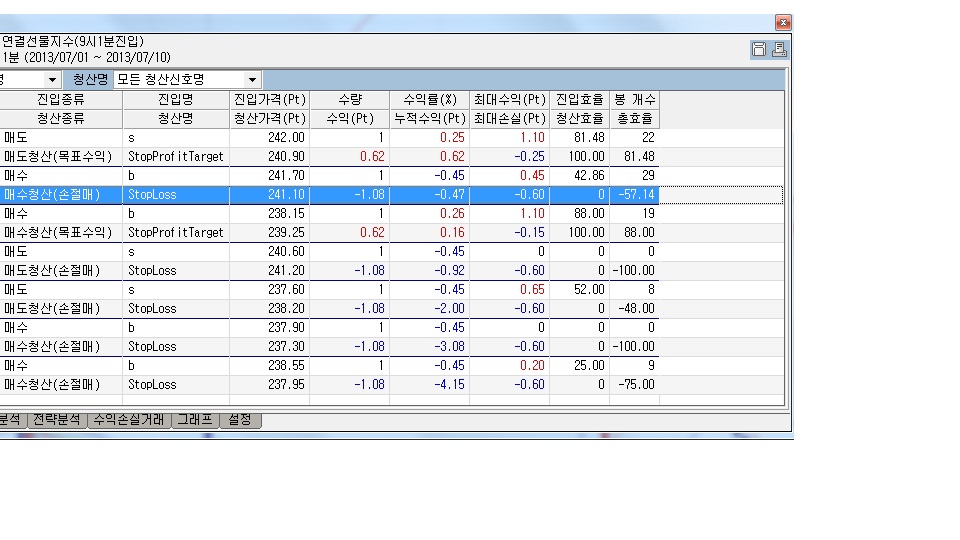Click the 진입가격(Pt) column header
This screenshot has width=960, height=540.
(269, 100)
